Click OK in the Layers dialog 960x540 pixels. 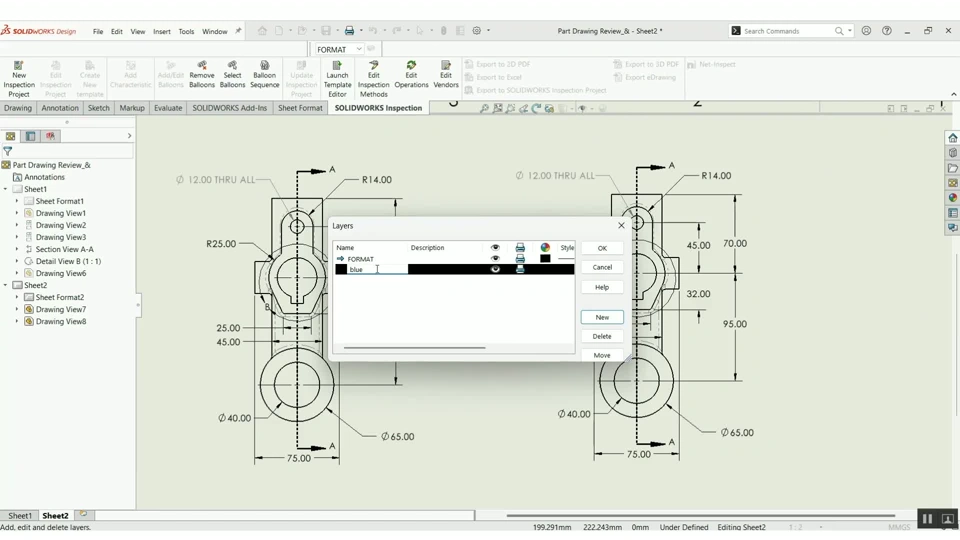click(602, 248)
